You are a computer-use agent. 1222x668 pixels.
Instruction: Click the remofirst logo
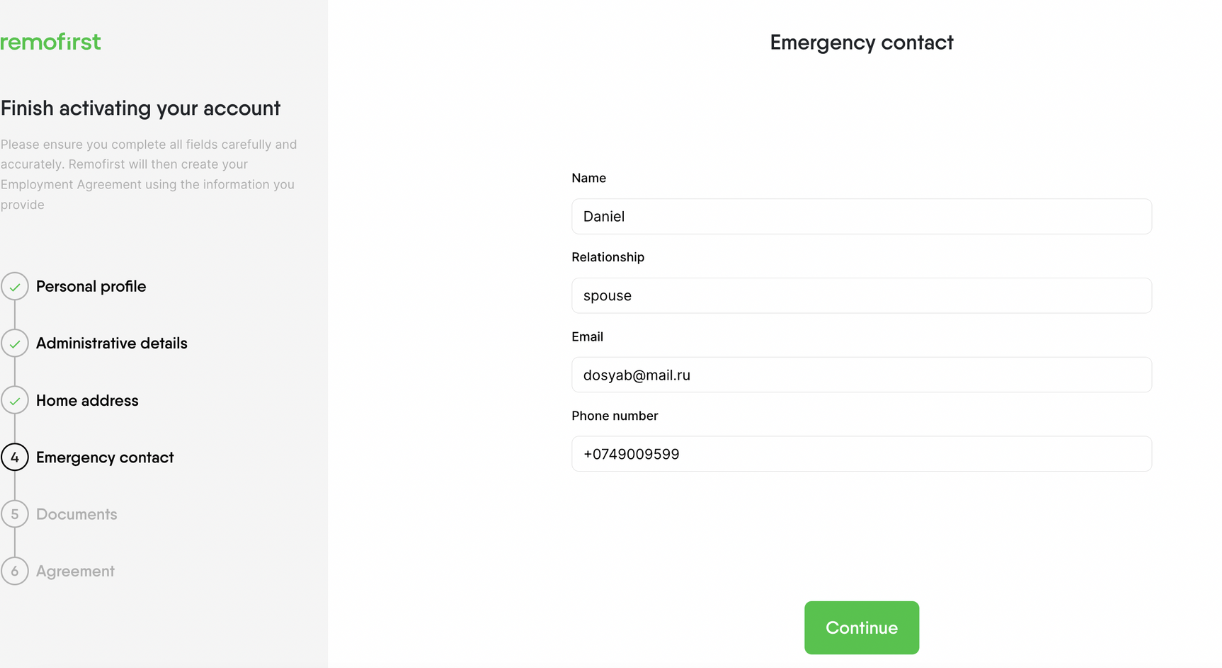coord(50,42)
